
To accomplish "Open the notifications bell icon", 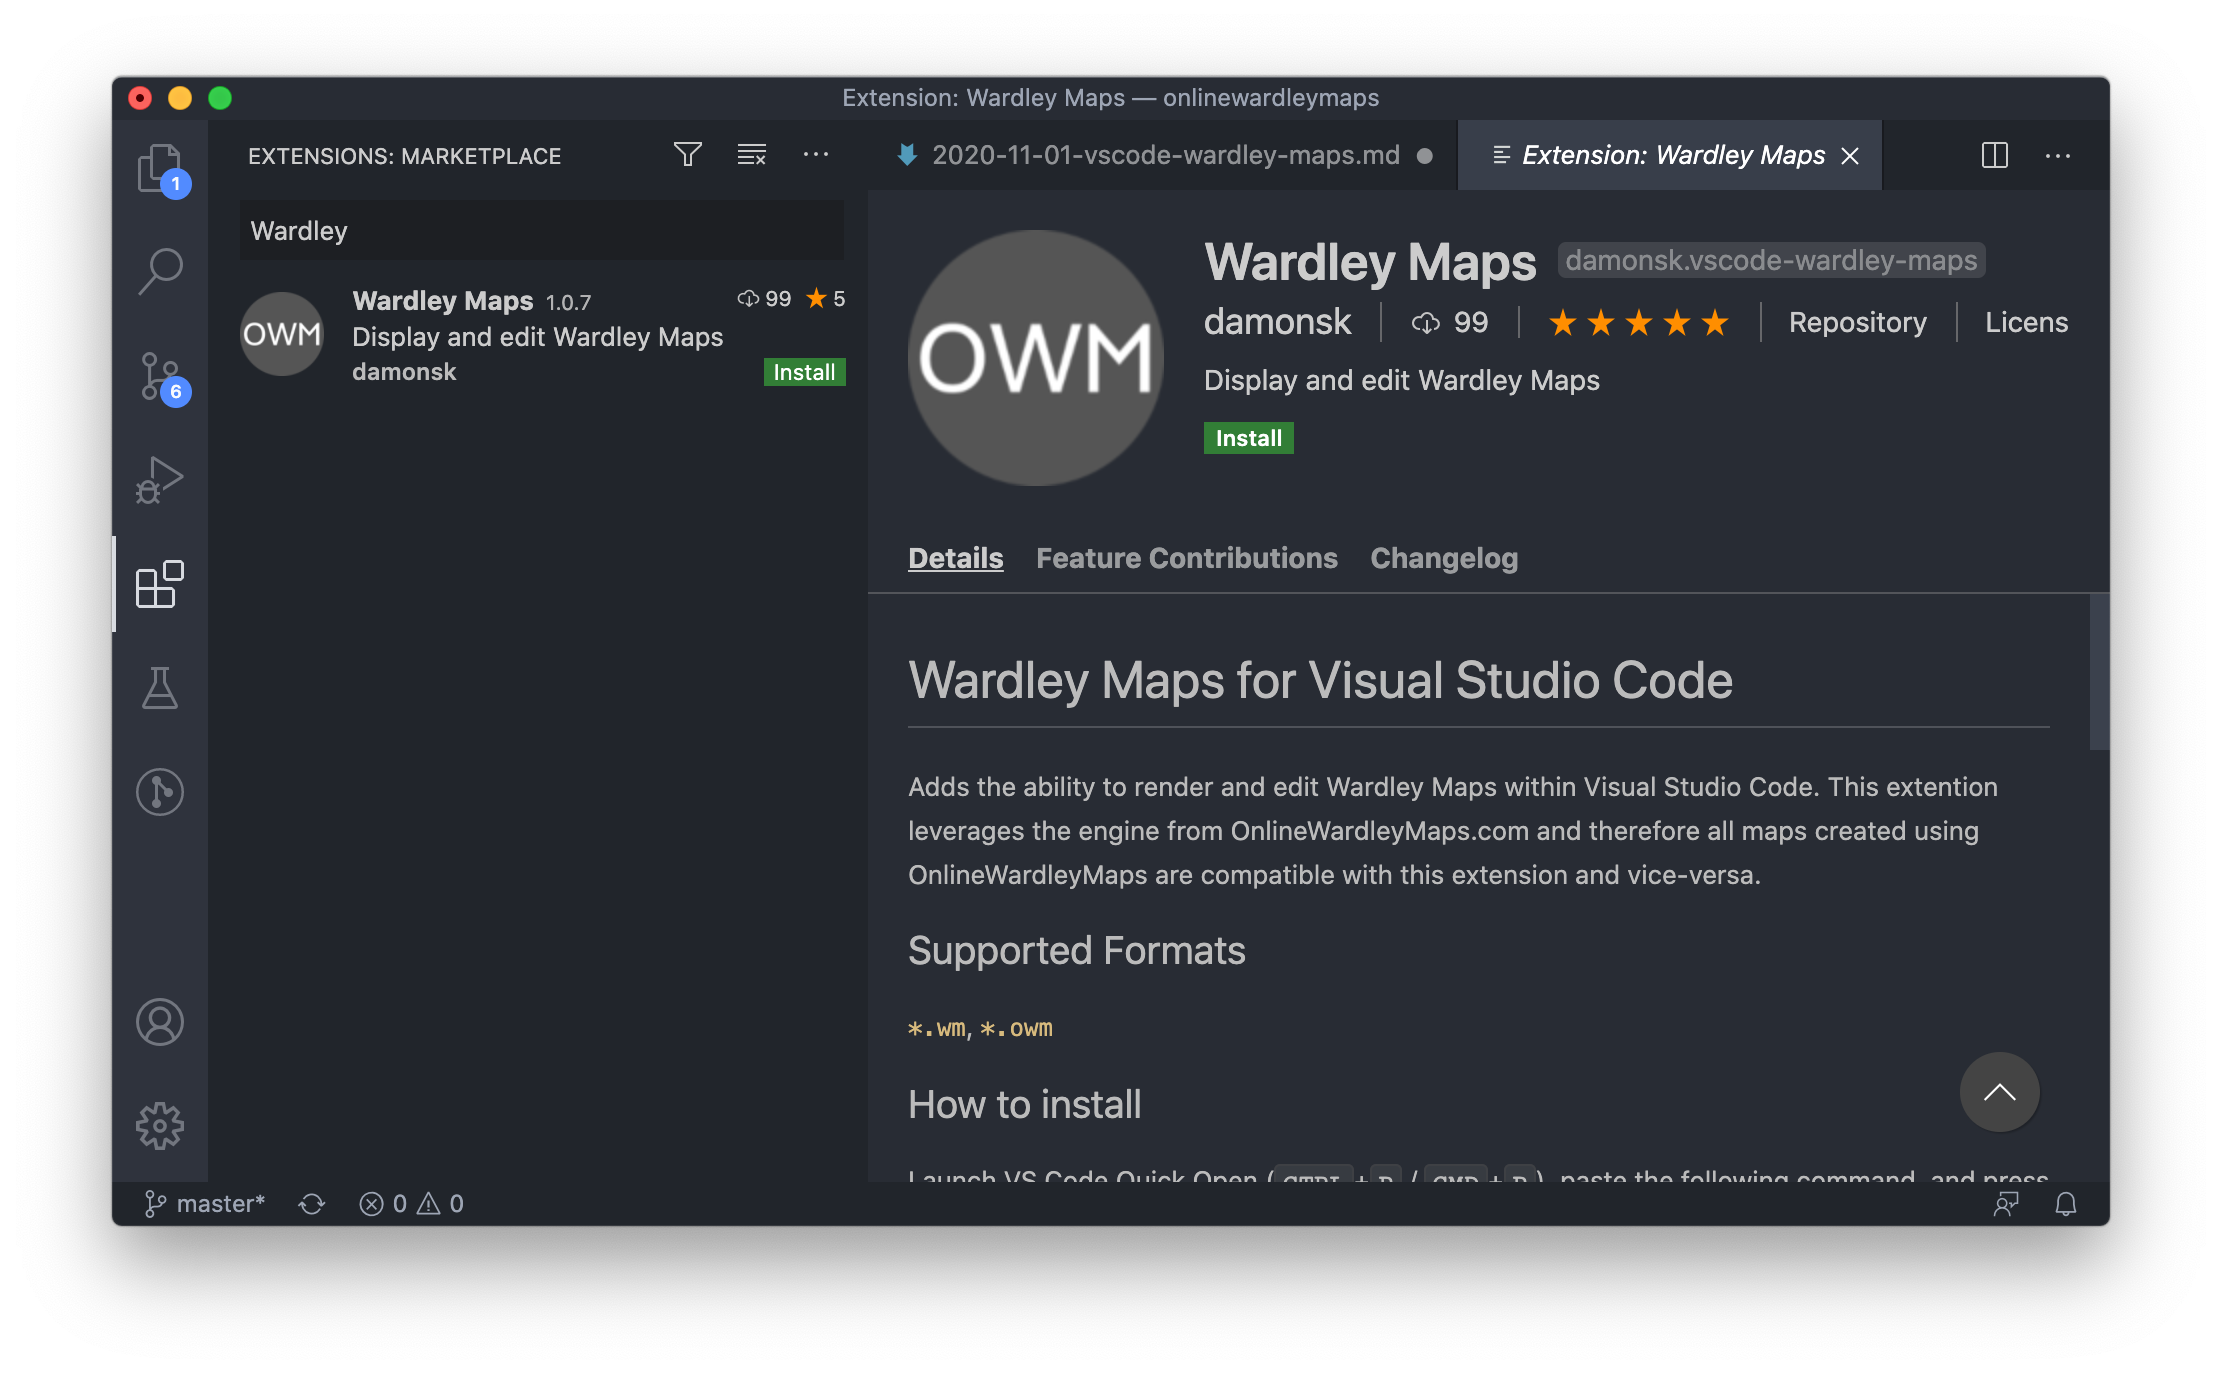I will [x=2066, y=1204].
